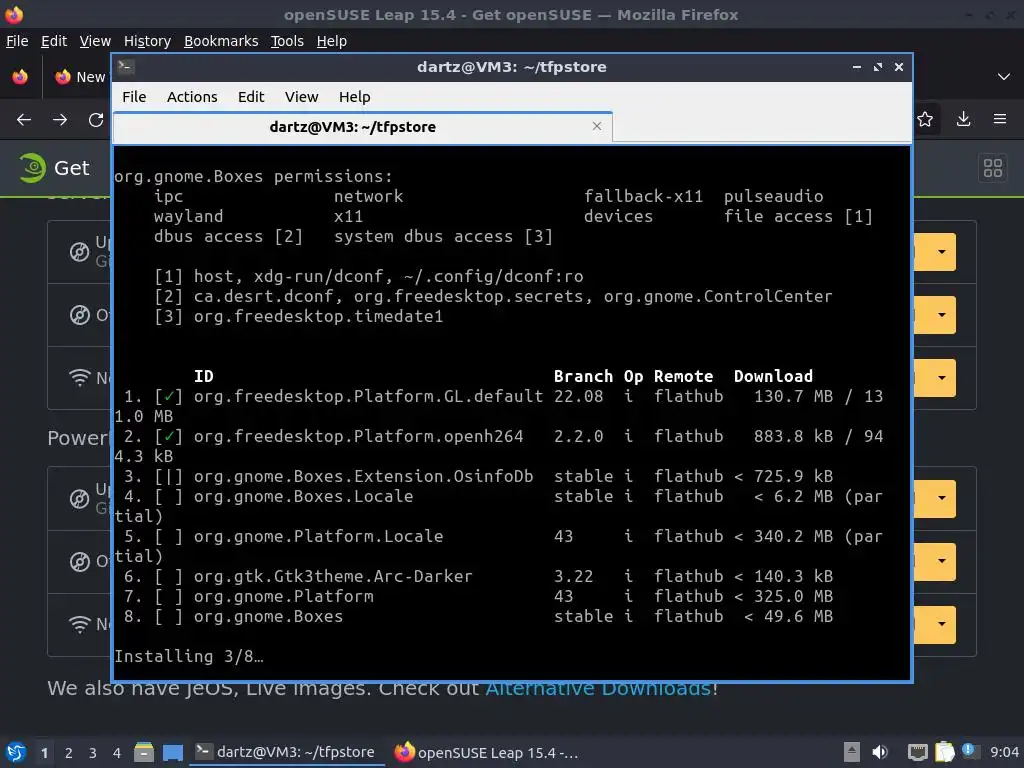Click 'org.freedesktop.Platform.GL.default' in terminal
Screen dimensions: 1024x768
(368, 396)
